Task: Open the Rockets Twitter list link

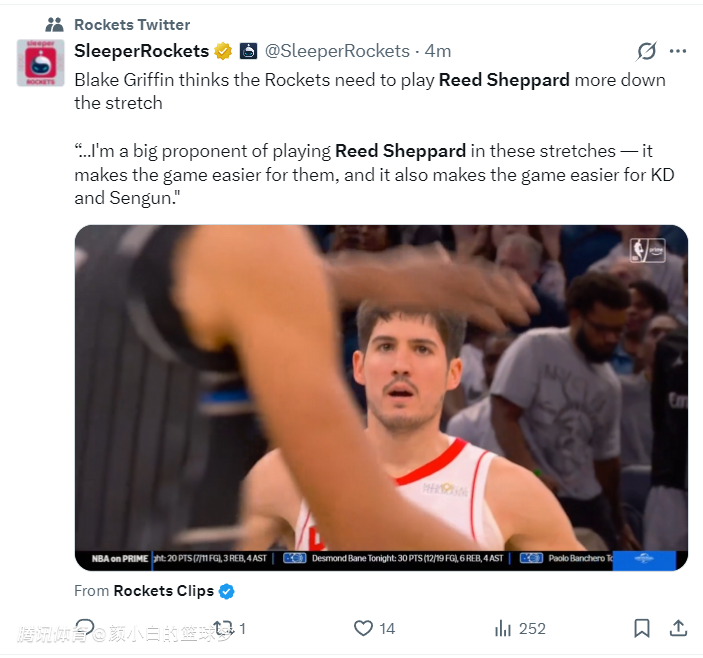Action: pos(132,24)
